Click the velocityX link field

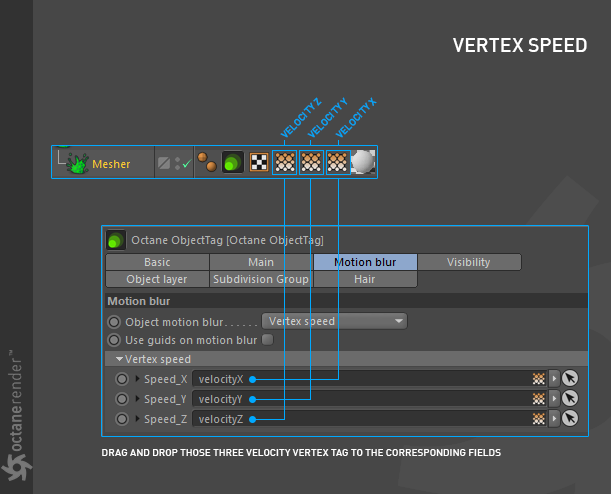(370, 379)
